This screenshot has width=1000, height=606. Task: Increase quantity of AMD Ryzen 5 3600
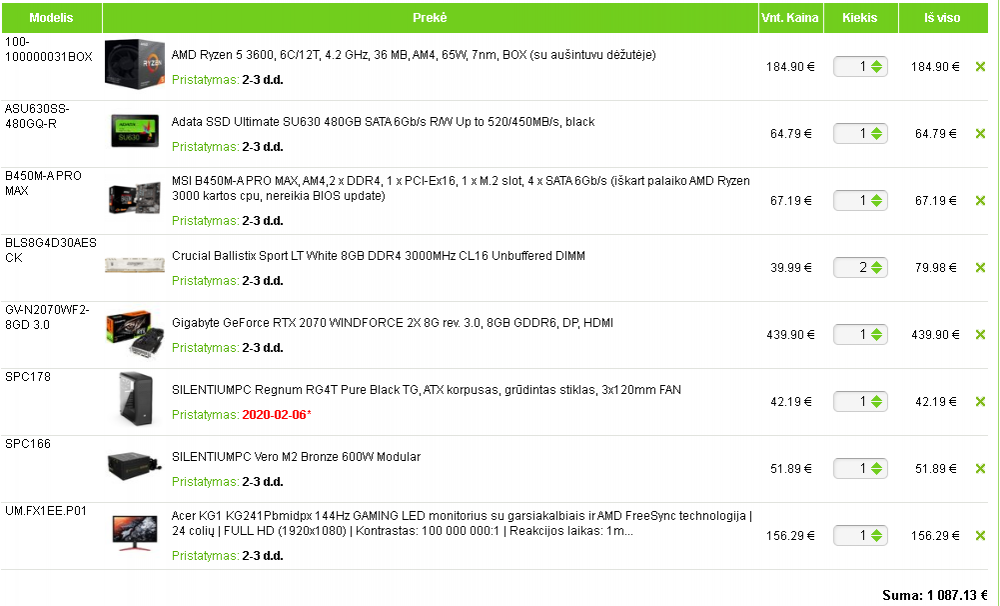tap(877, 63)
